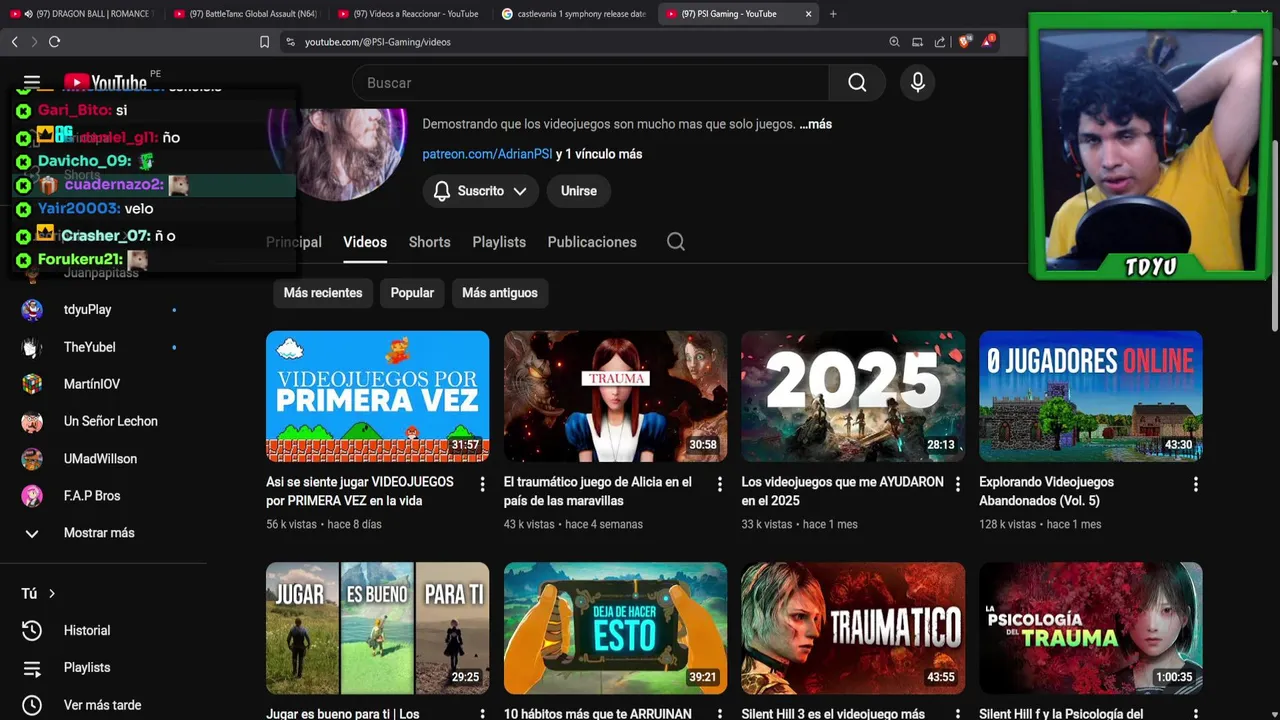This screenshot has height=720, width=1280.
Task: Open patreon.com/AdrianPSI link
Action: [x=487, y=154]
